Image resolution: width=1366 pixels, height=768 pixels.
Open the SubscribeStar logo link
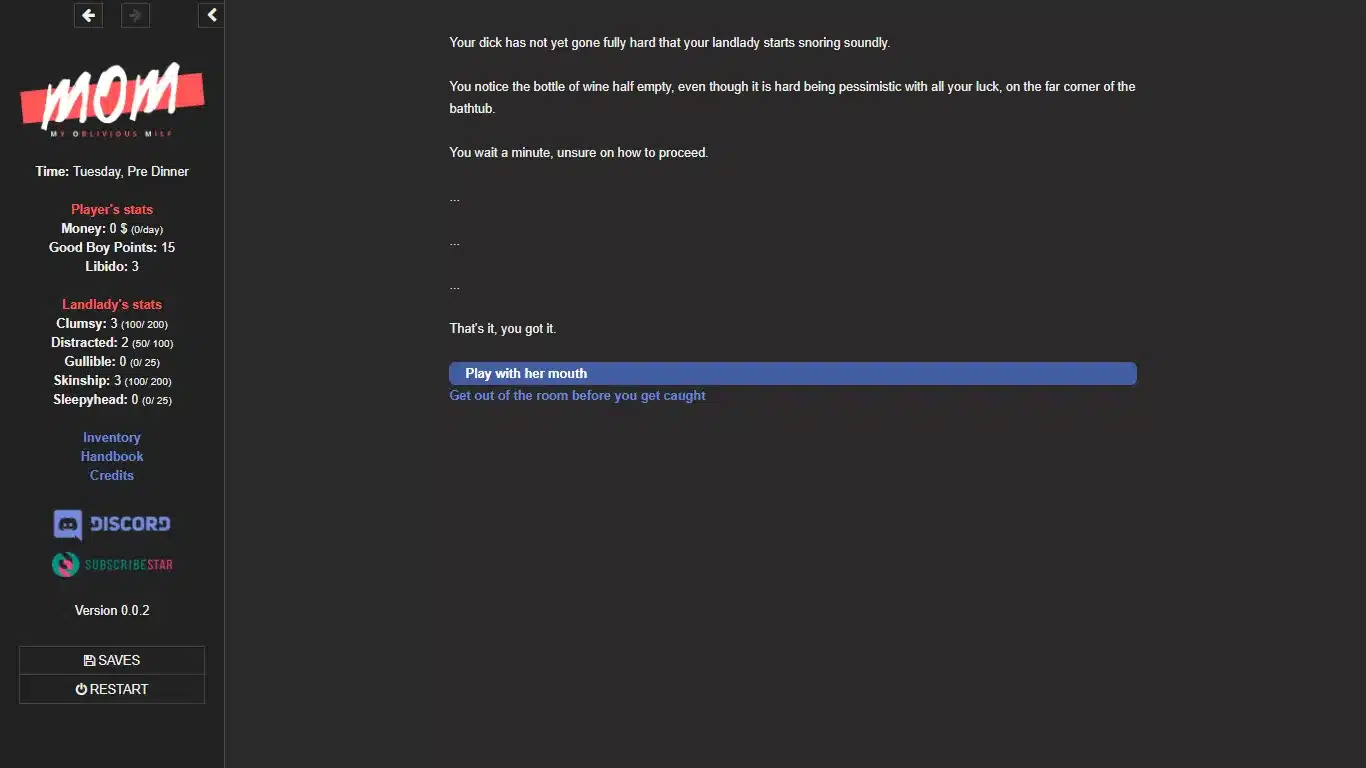(112, 564)
